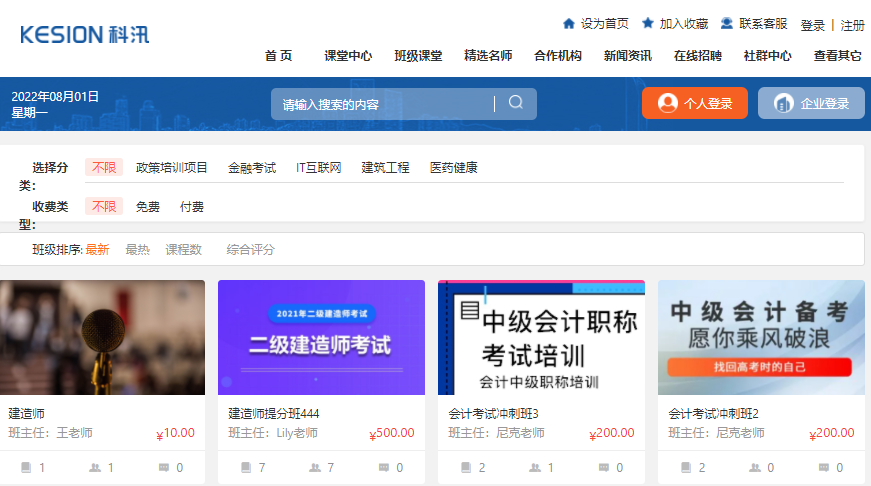Click lessons book icon on 会计考试冲刺班3 card
871x486 pixels.
click(466, 468)
